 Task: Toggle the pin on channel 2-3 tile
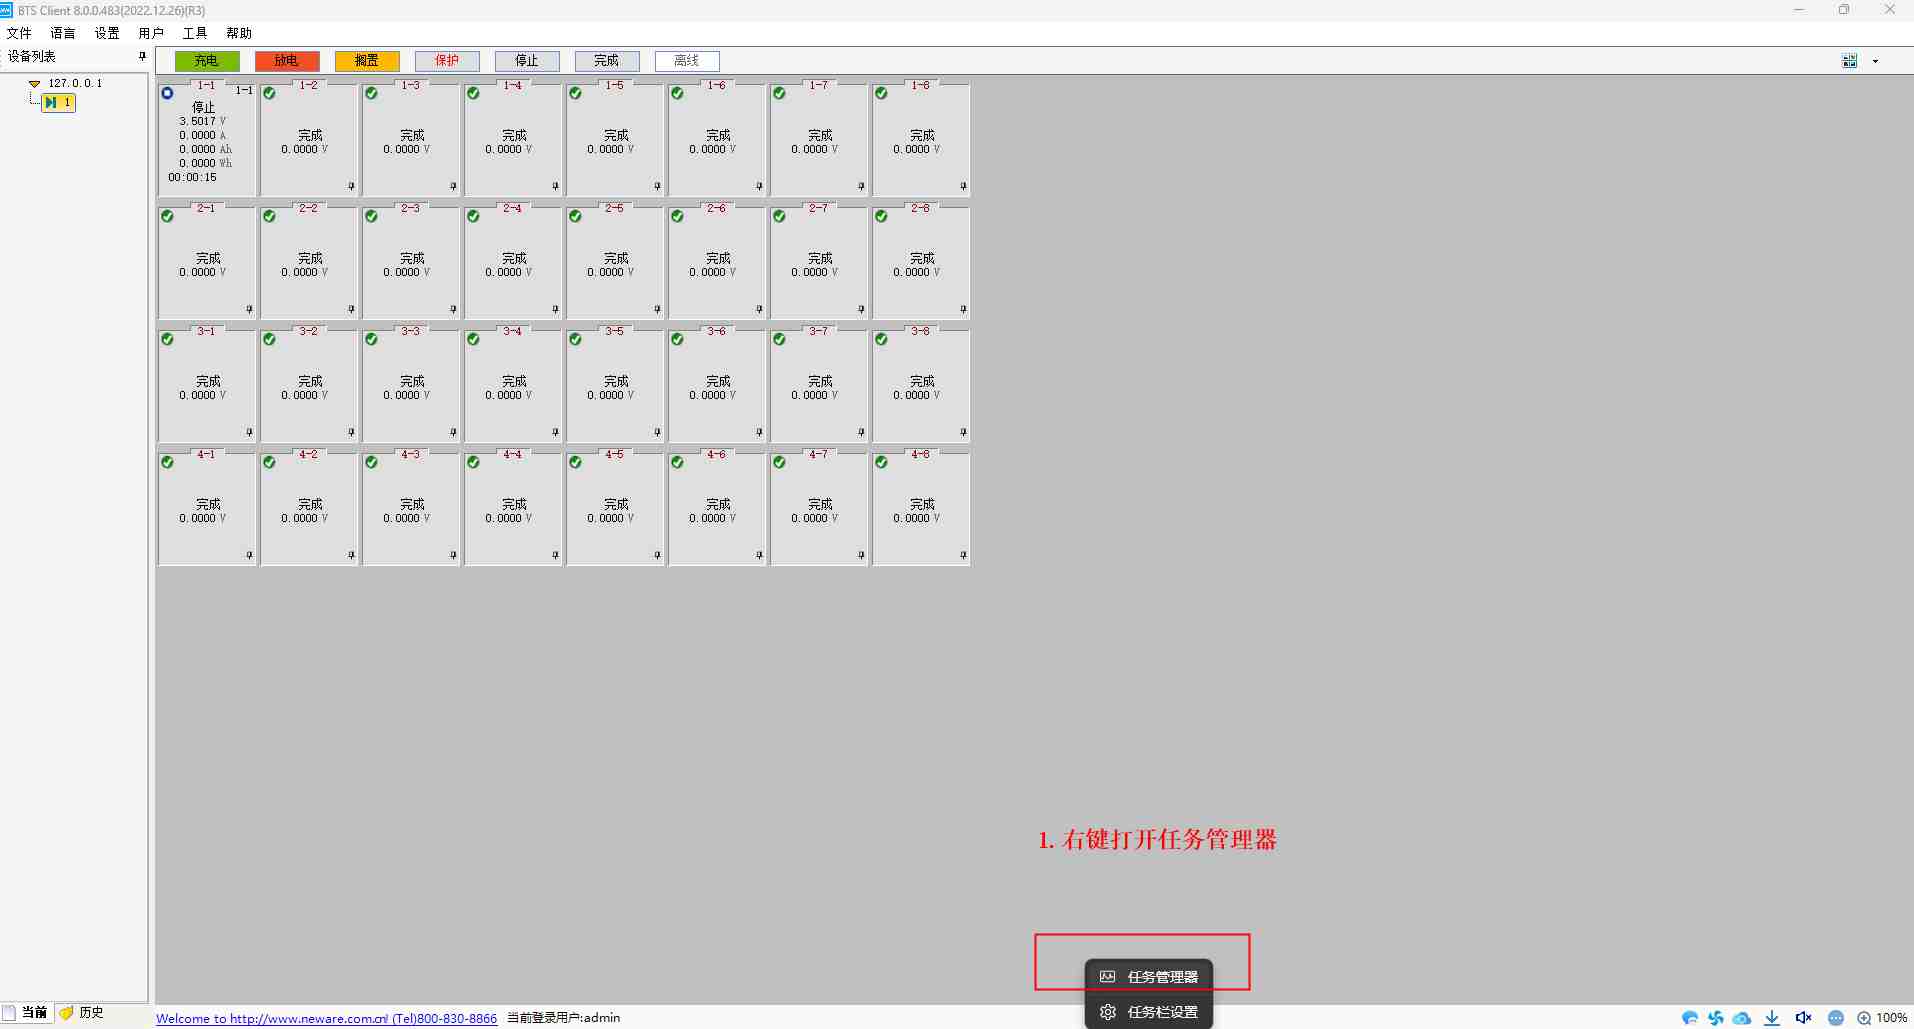pos(453,309)
